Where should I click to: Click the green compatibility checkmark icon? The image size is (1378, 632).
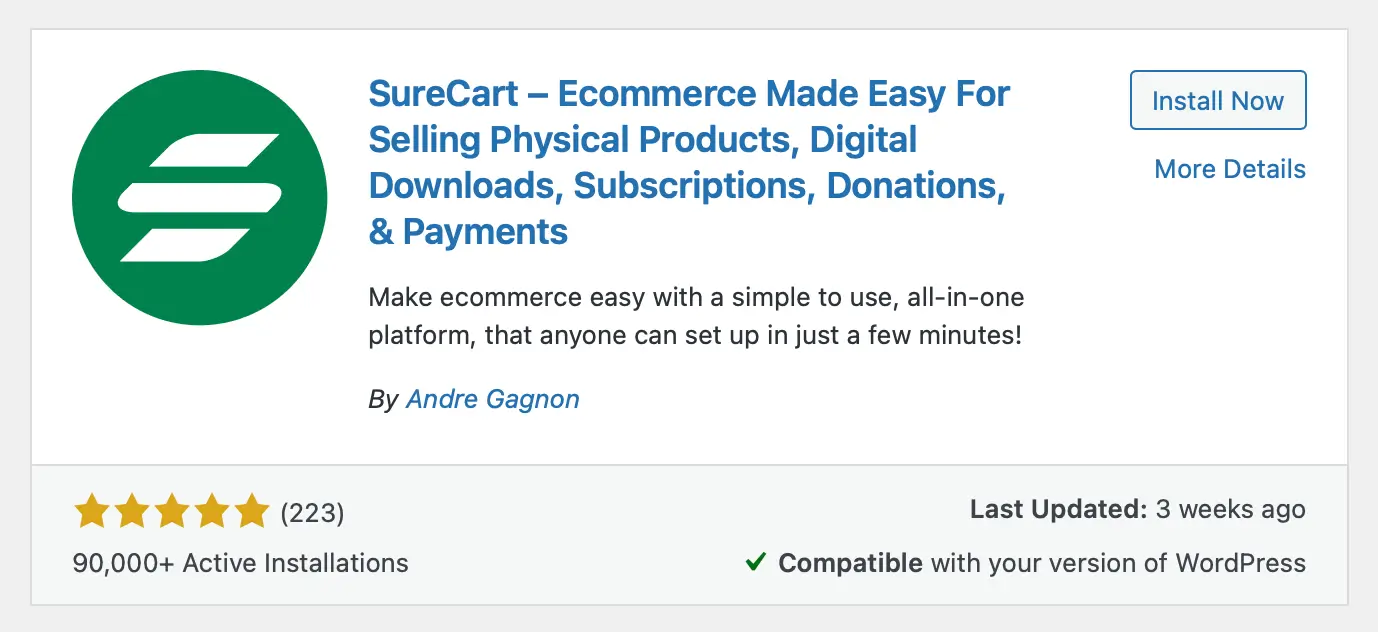(756, 562)
